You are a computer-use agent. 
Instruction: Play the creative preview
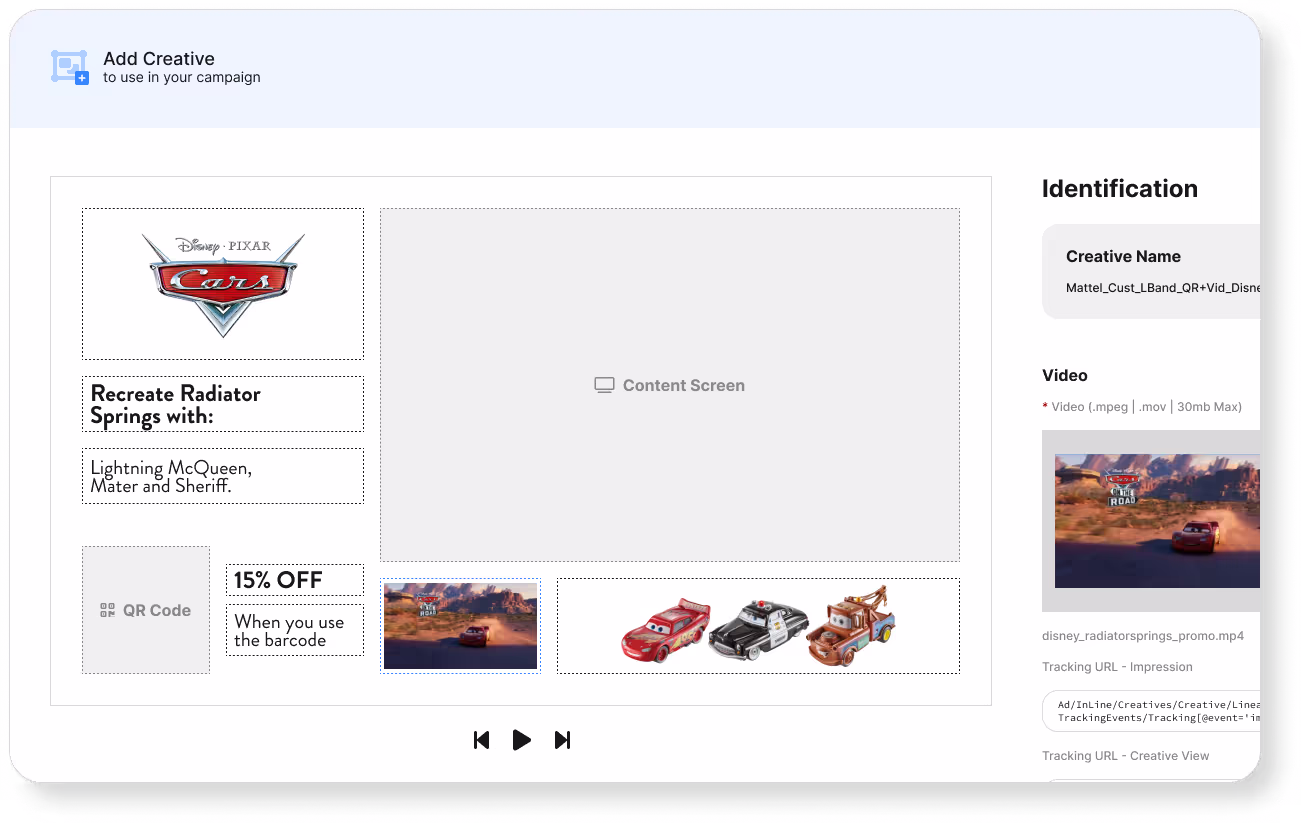coord(521,740)
